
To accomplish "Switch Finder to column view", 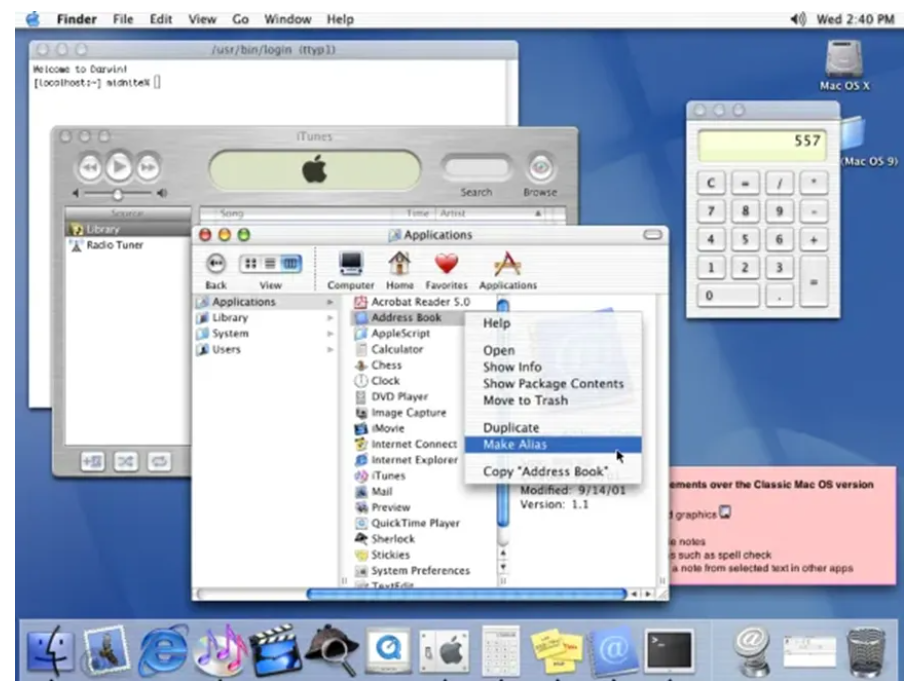I will coord(290,264).
